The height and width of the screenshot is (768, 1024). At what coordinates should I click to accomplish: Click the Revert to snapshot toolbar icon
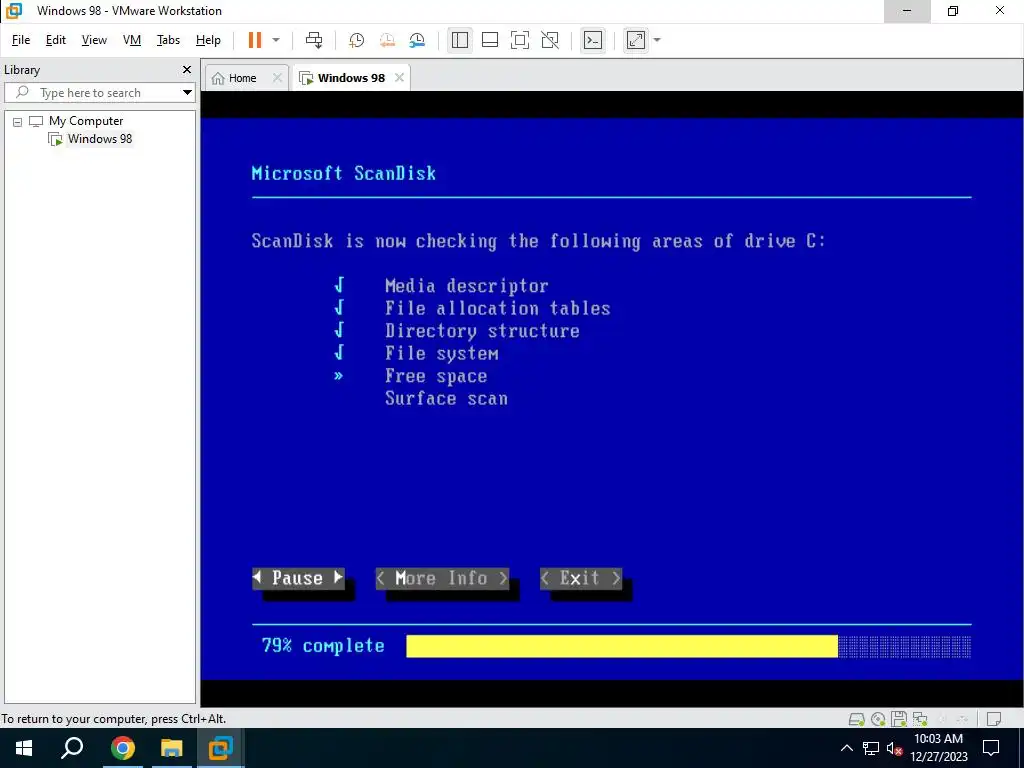point(387,40)
